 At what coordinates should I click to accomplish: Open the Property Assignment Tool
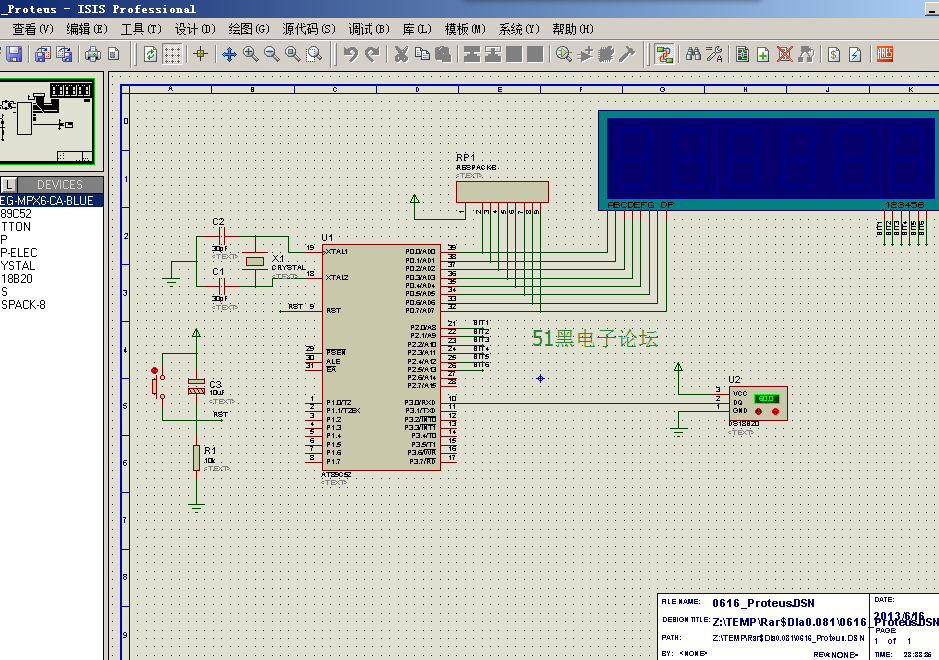point(714,55)
